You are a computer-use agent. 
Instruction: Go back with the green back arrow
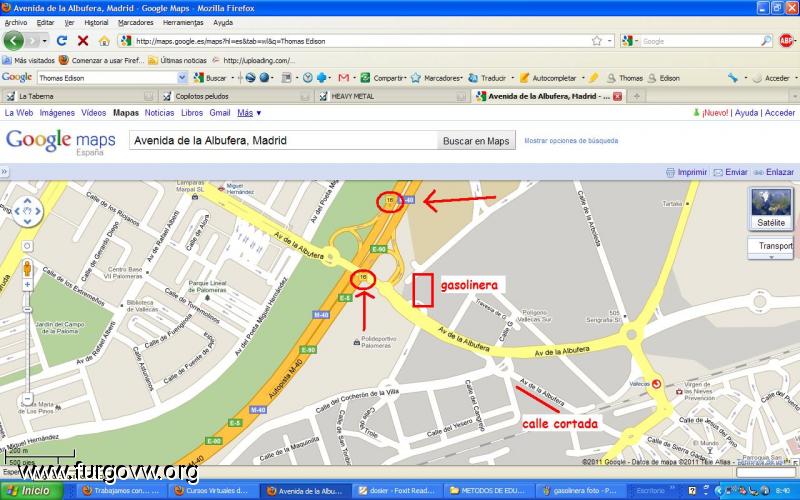coord(14,40)
